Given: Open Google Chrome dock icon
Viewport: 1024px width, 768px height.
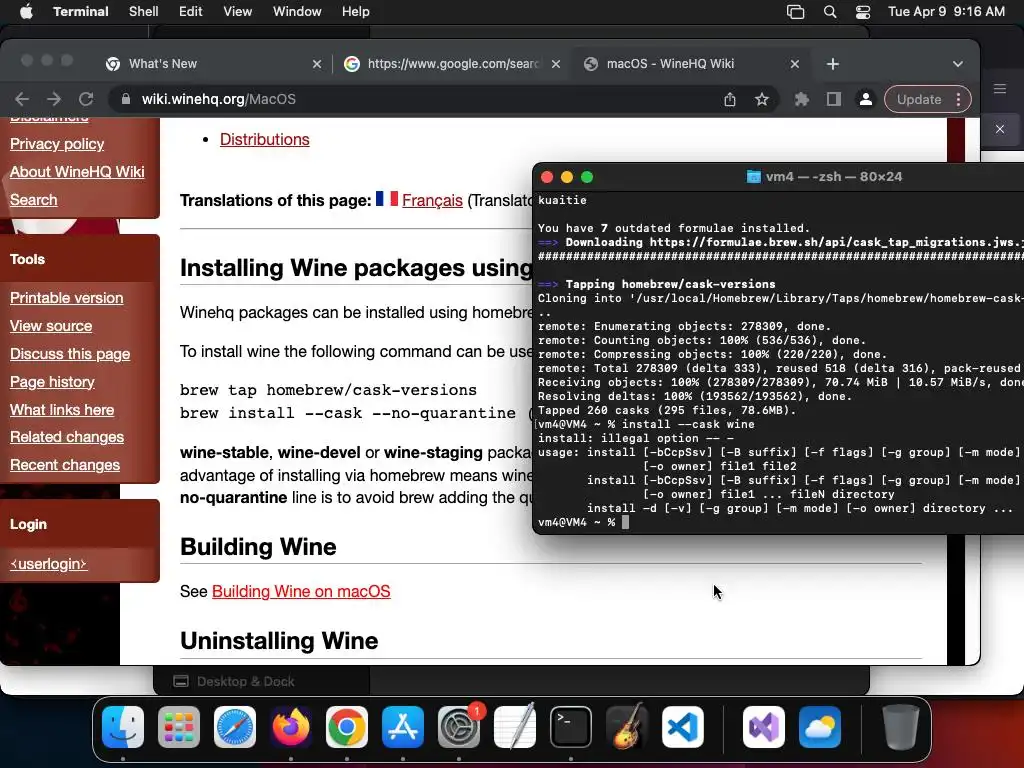Looking at the screenshot, I should [347, 727].
